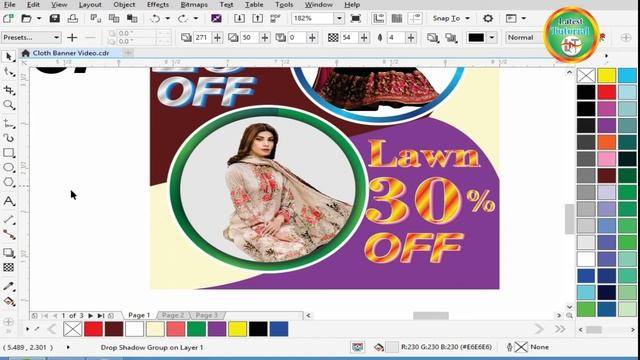This screenshot has height=360, width=640.
Task: Click the Redo arrow icon
Action: click(183, 18)
